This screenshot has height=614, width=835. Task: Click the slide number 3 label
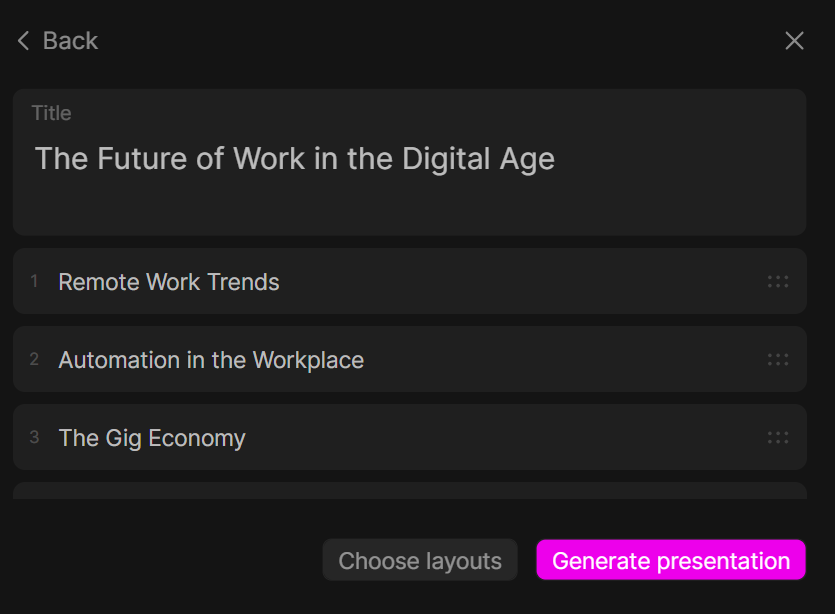[x=34, y=438]
